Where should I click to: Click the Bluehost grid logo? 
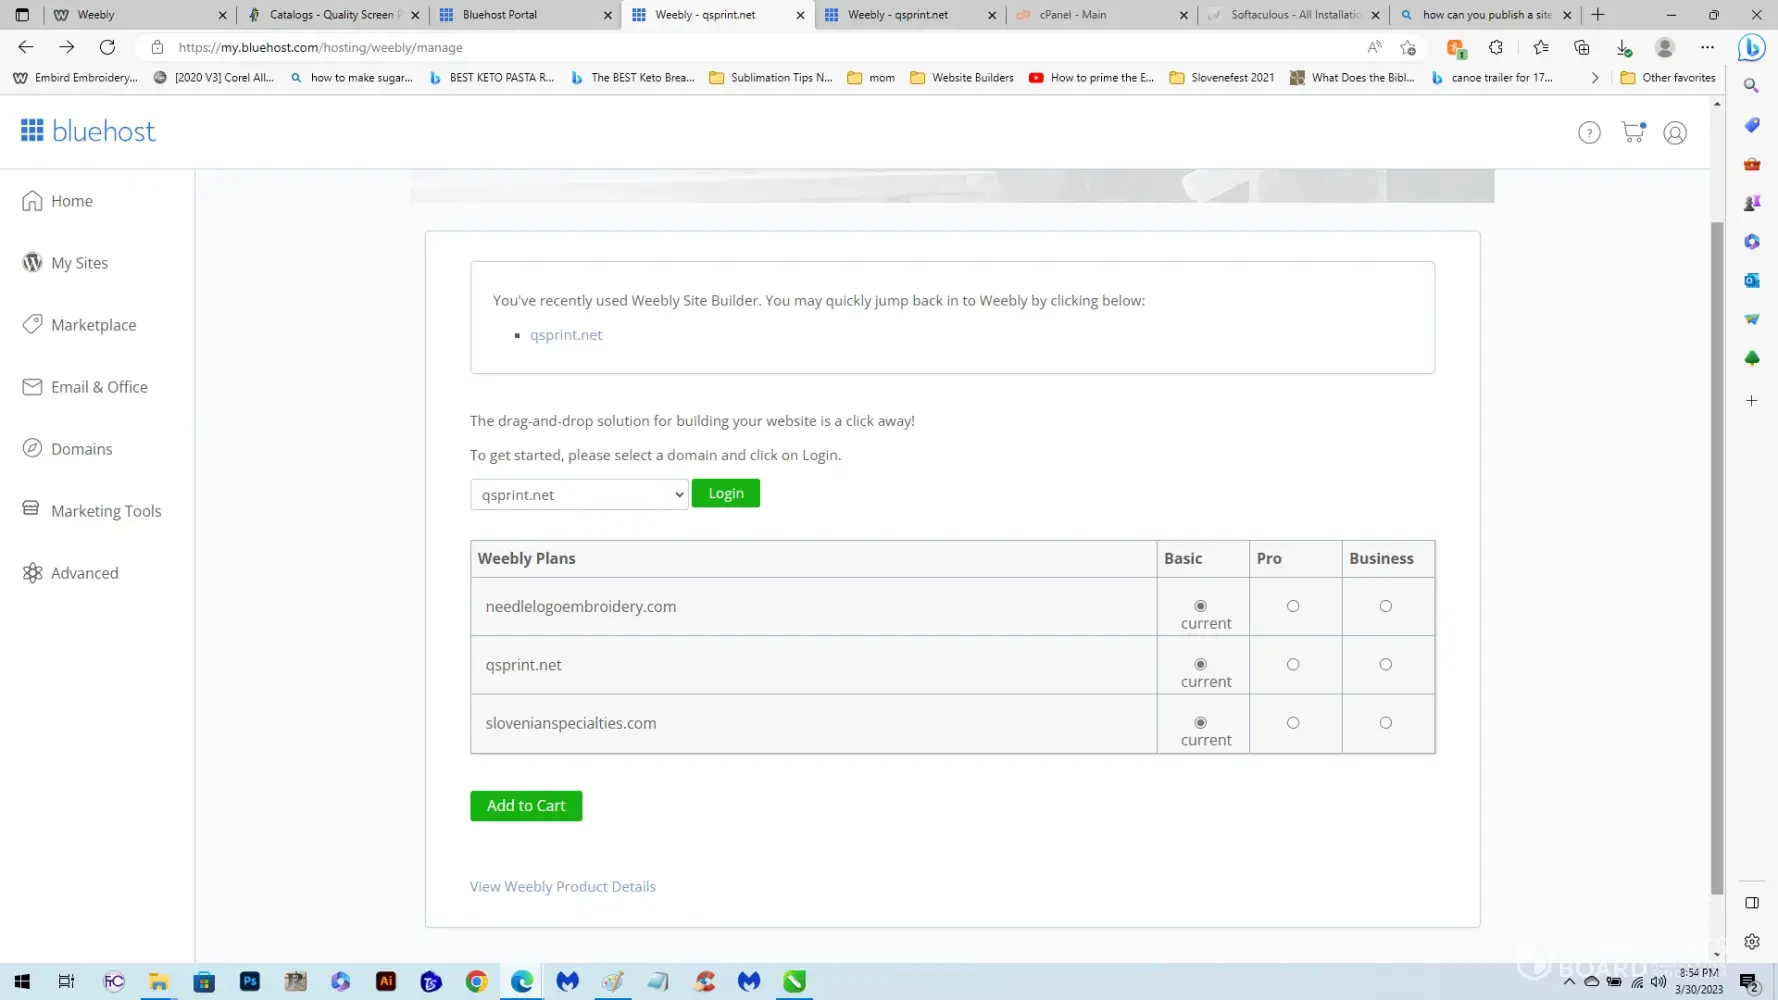click(32, 130)
